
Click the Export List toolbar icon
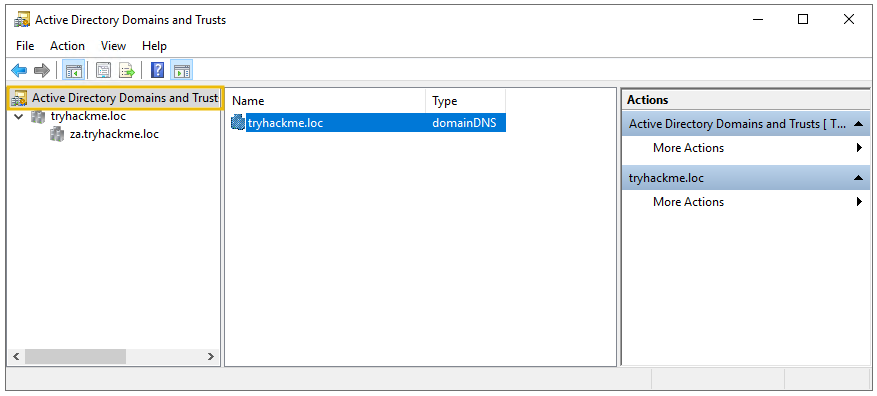pyautogui.click(x=127, y=70)
